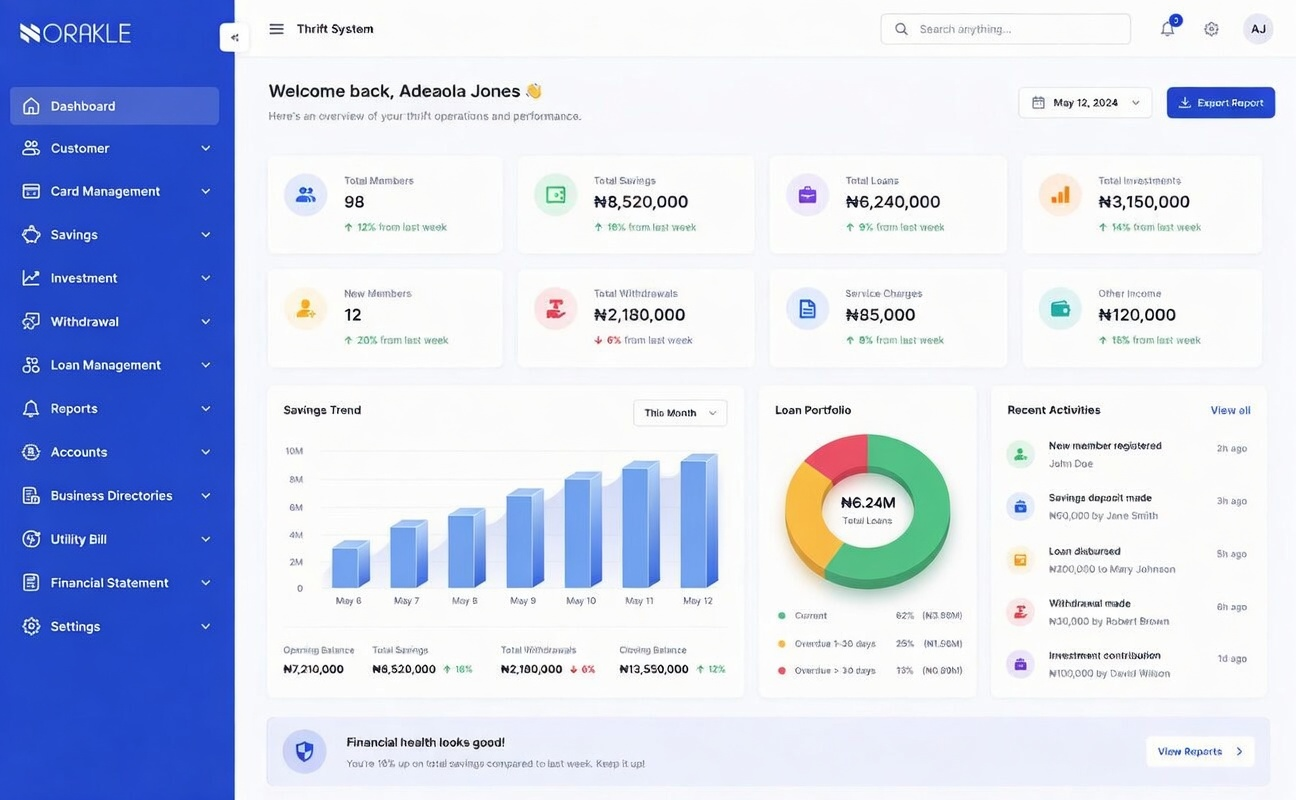The image size is (1296, 800).
Task: Collapse sidebar using the arrow toggle
Action: (234, 38)
